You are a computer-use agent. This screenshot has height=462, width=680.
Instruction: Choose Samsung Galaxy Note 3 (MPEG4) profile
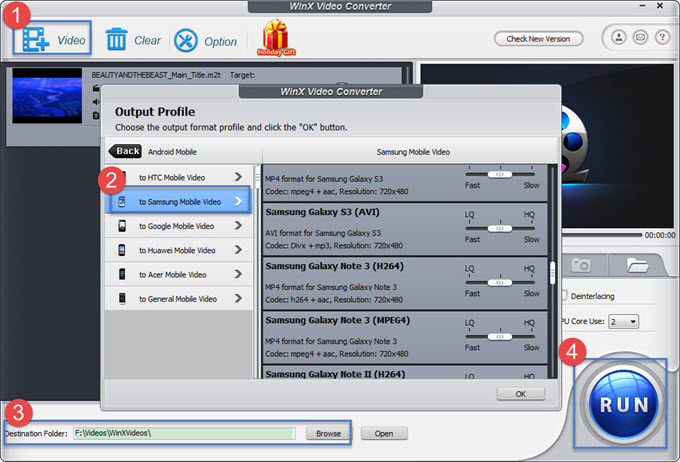[x=404, y=337]
